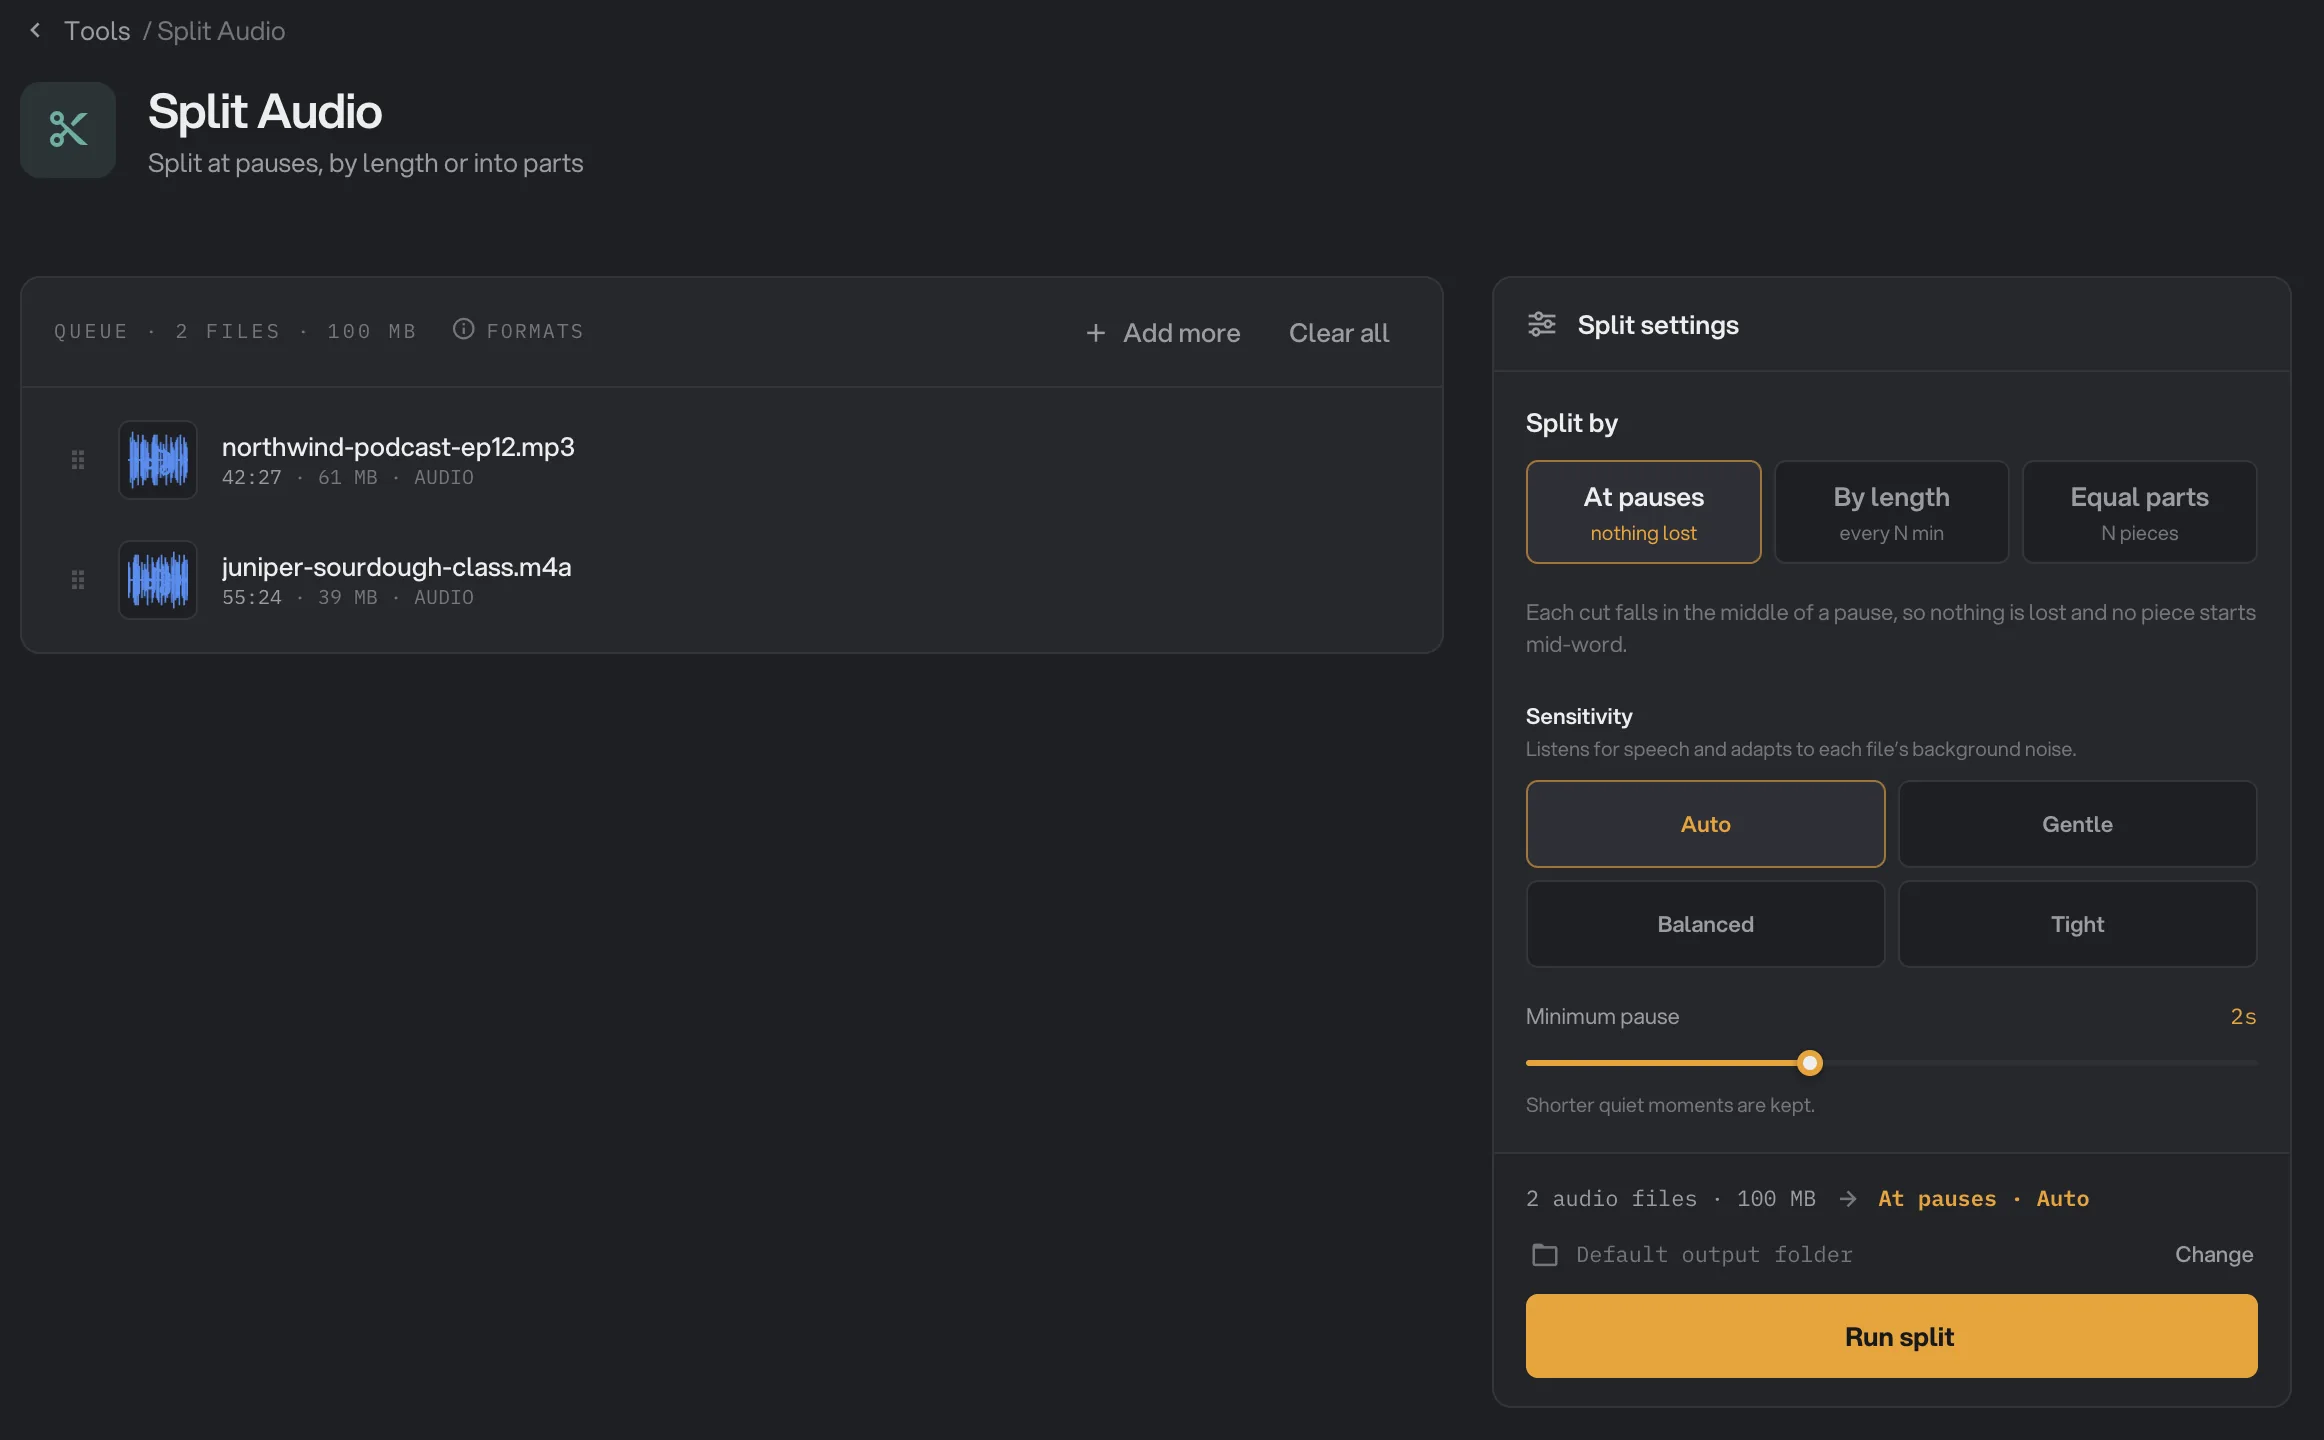Image resolution: width=2324 pixels, height=1440 pixels.
Task: Click the folder icon beside Default output folder
Action: pos(1545,1255)
